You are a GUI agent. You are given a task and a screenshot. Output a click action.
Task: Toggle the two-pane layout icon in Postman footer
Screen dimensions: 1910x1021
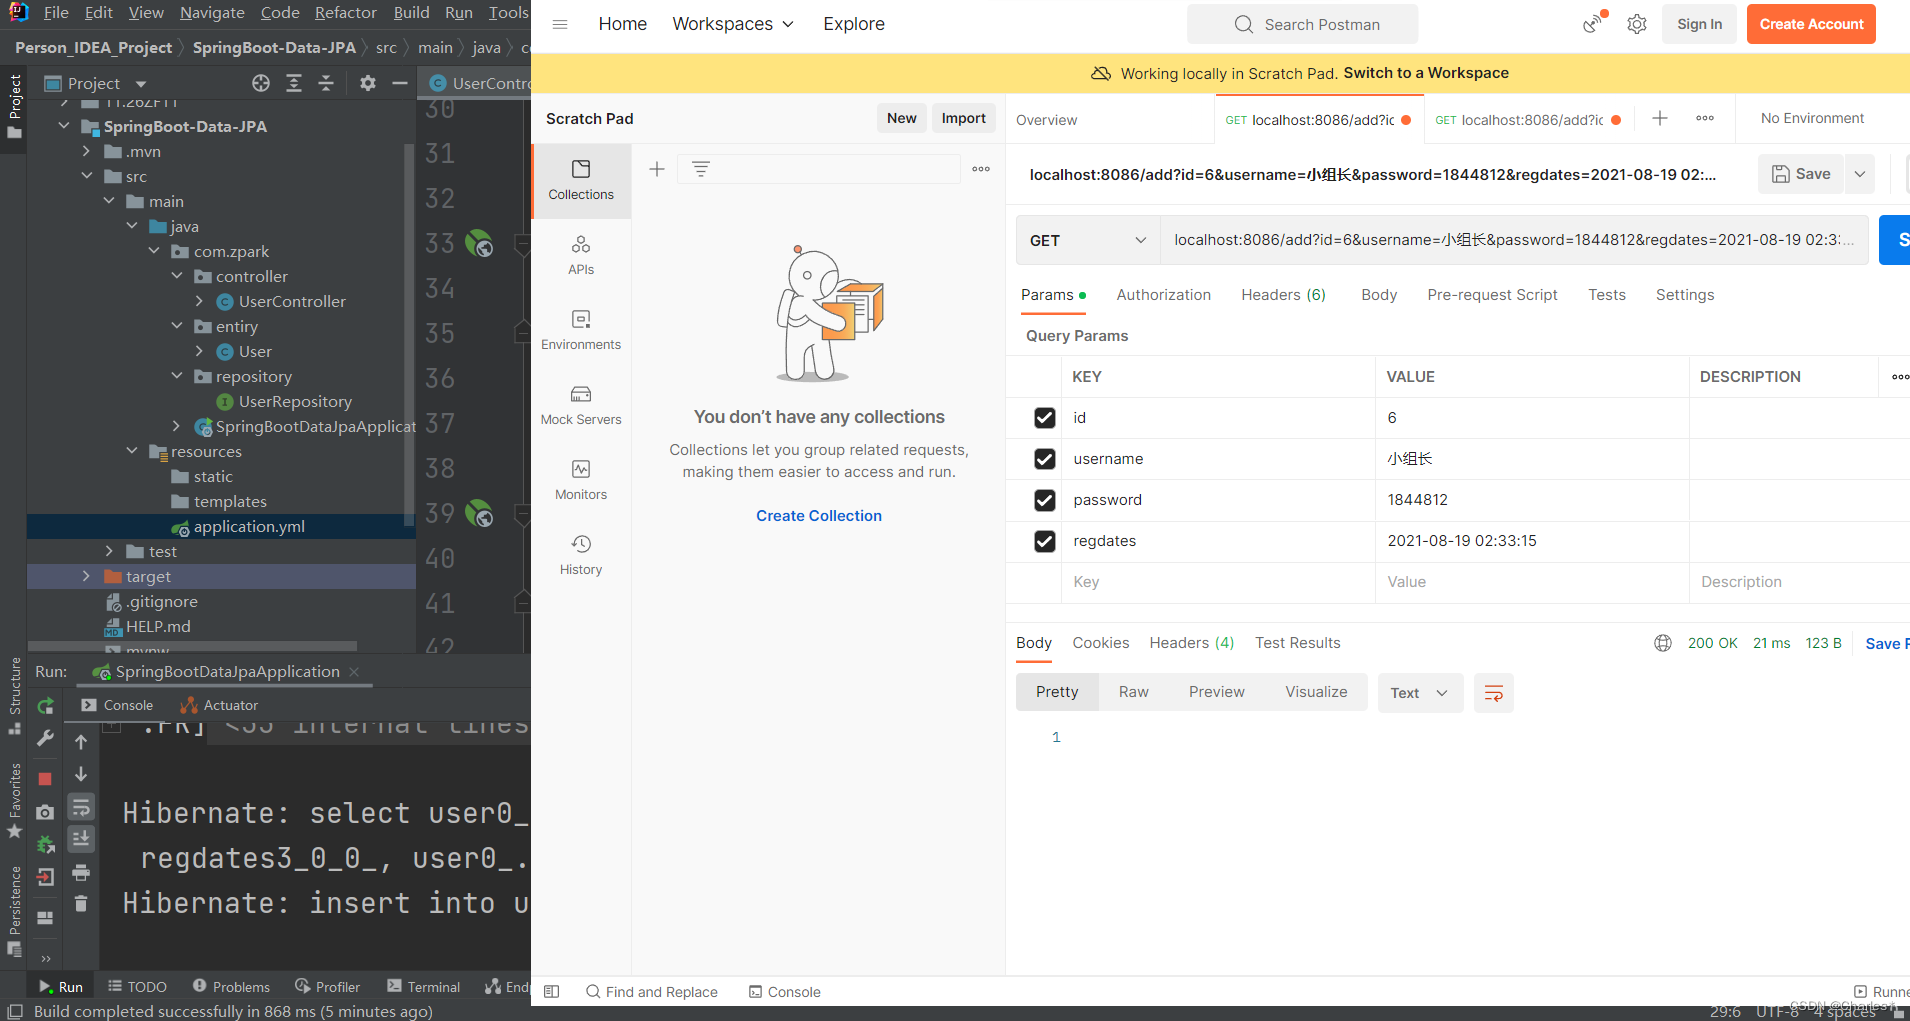click(x=551, y=992)
